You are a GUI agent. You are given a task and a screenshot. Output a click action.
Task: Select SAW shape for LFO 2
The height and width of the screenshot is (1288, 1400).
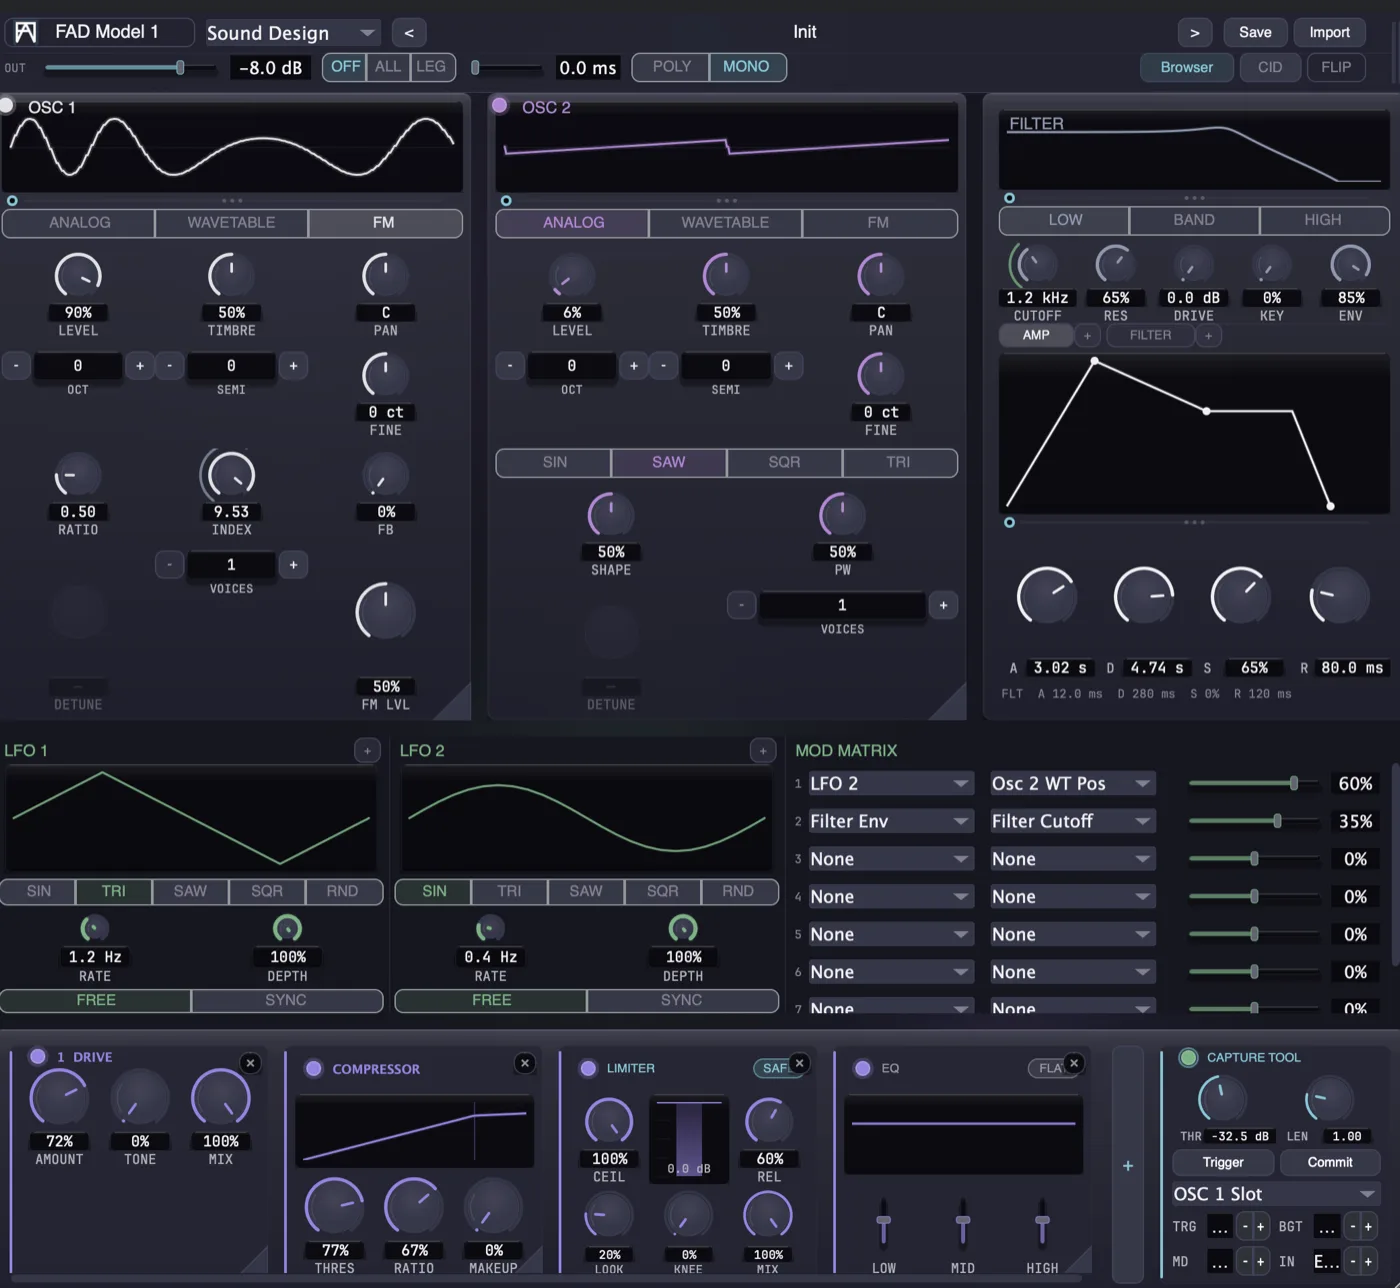586,891
